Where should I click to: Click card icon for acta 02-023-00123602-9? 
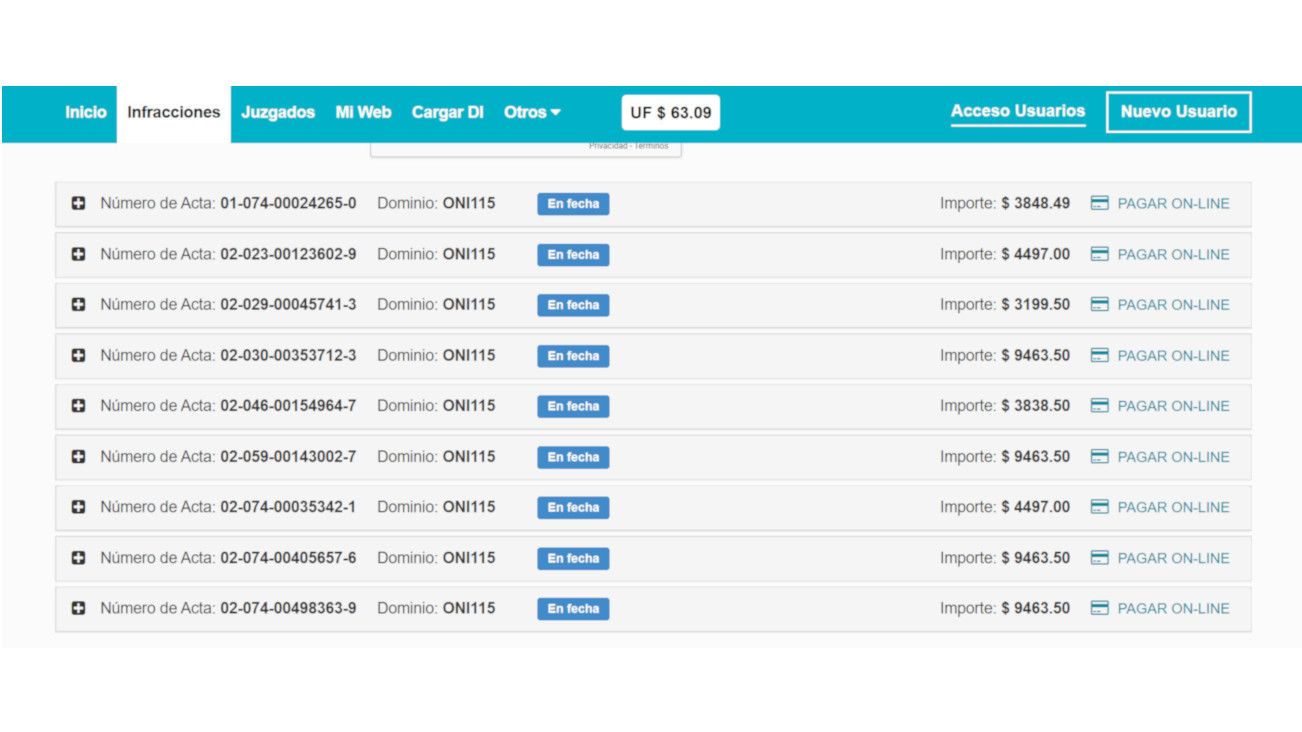1099,254
